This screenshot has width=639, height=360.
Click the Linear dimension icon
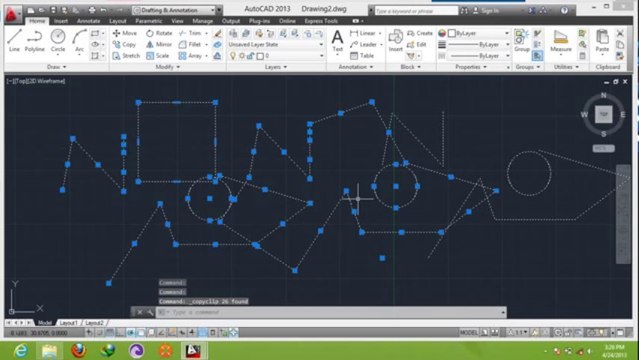[354, 33]
